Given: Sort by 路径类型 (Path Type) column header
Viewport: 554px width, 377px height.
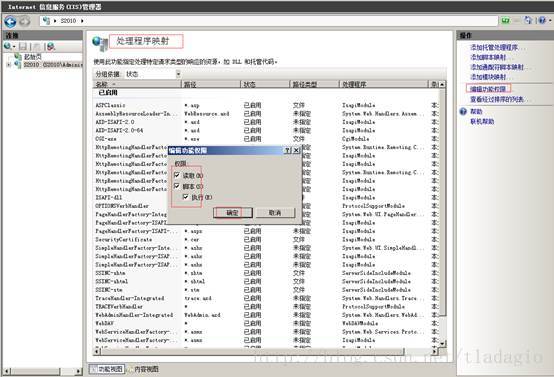Looking at the screenshot, I should click(x=315, y=84).
